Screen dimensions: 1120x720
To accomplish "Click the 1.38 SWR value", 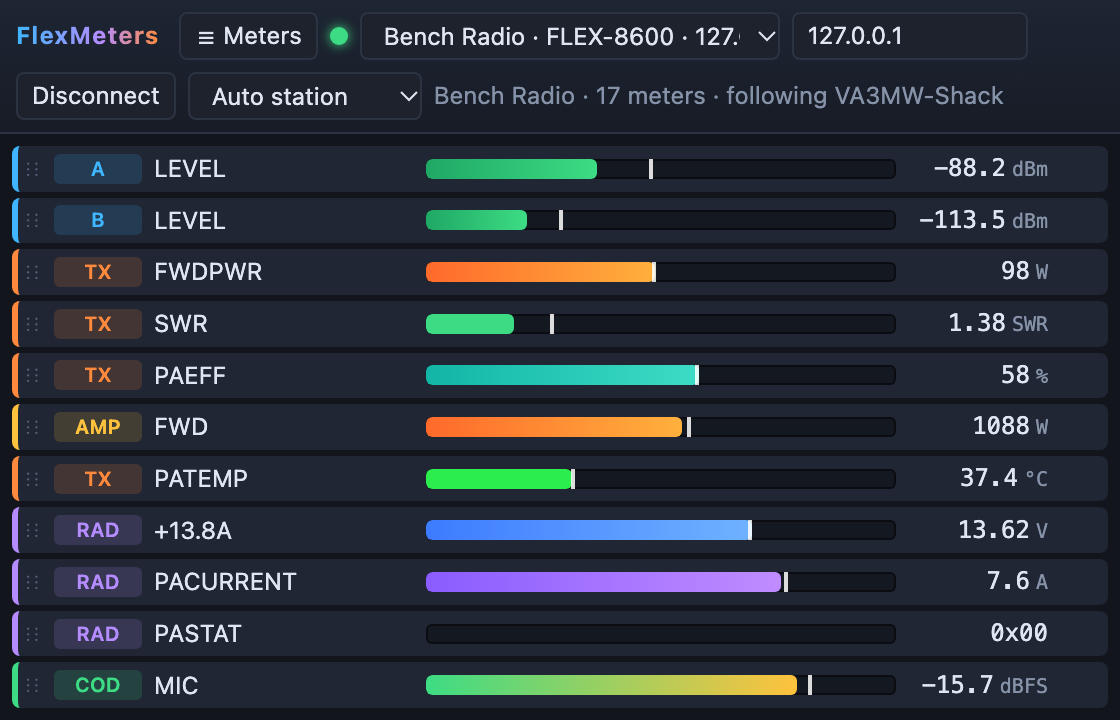I will click(x=999, y=323).
